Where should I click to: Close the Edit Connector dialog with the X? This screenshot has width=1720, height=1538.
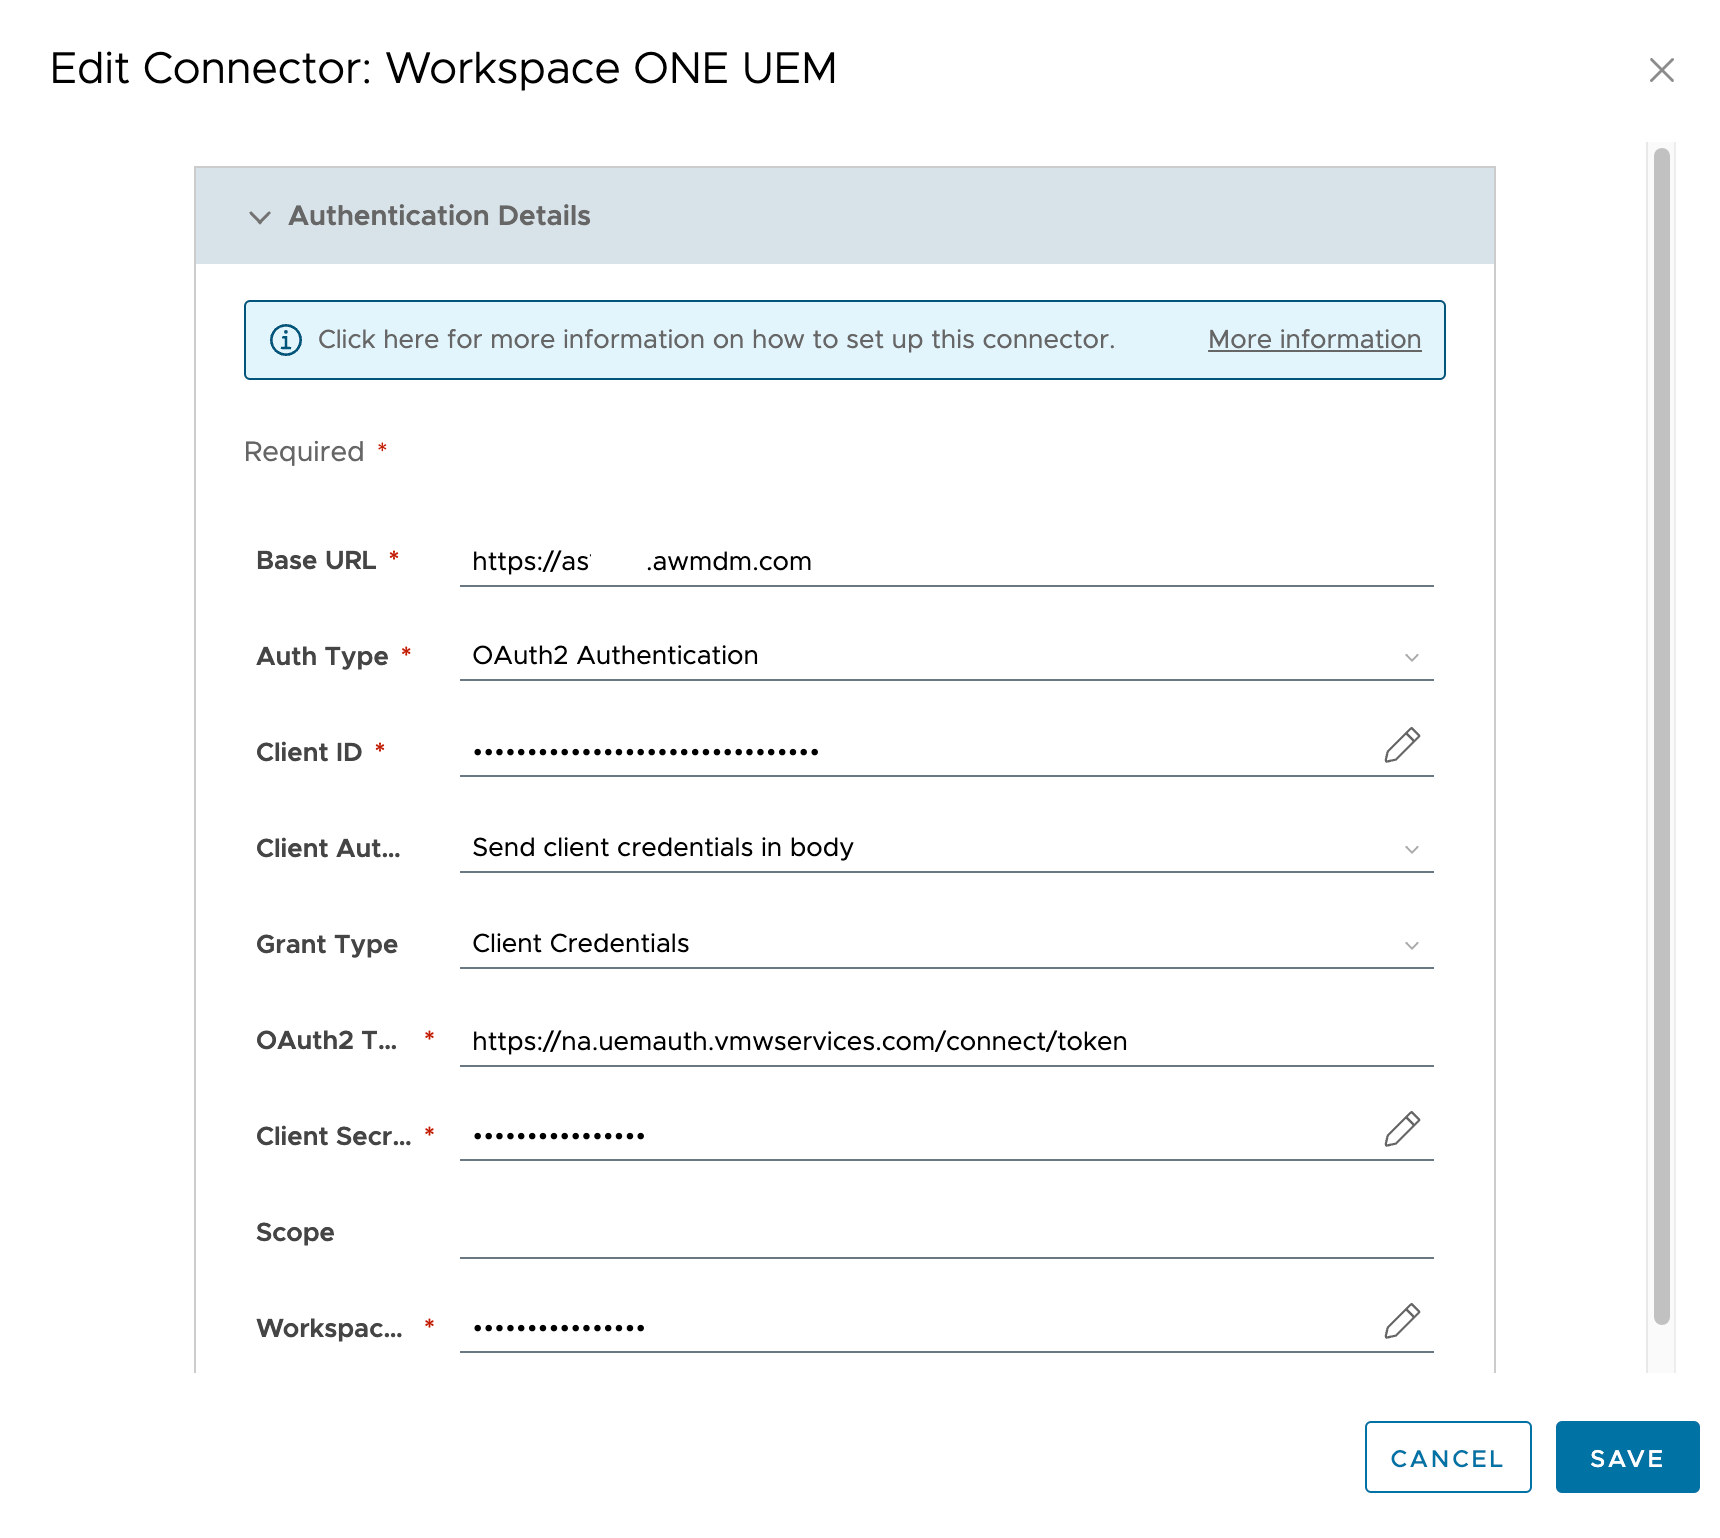point(1661,70)
